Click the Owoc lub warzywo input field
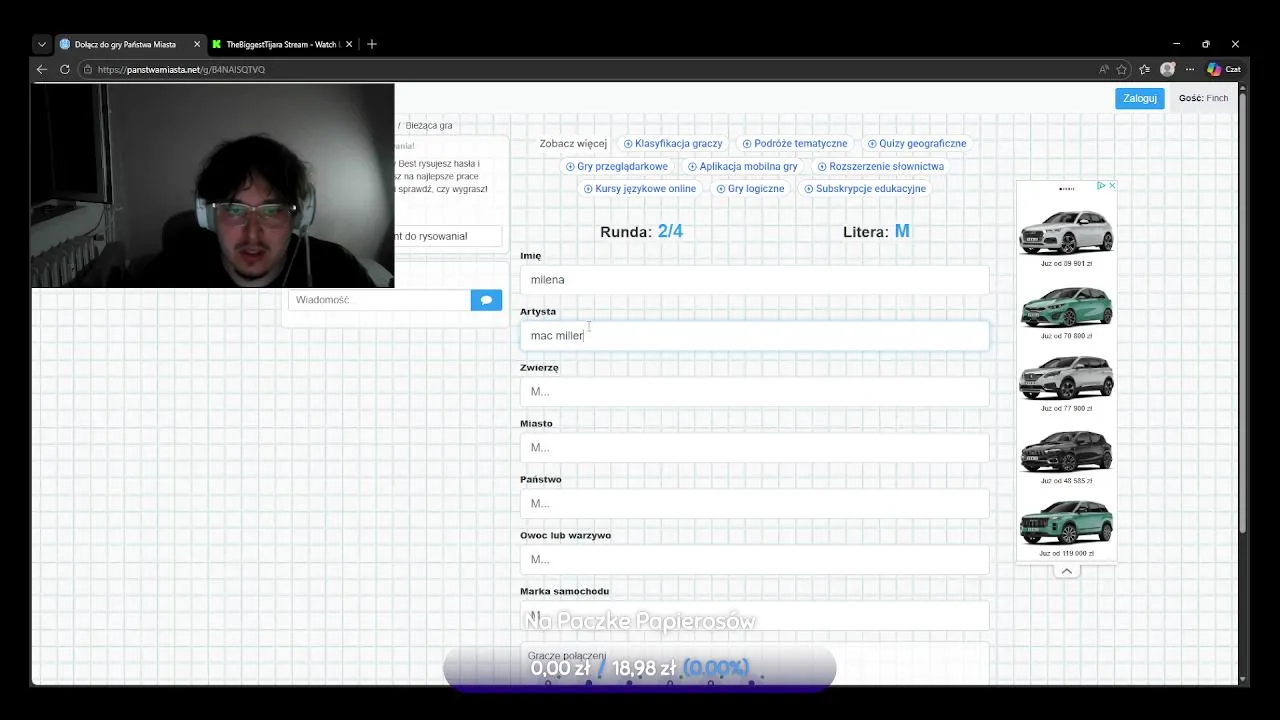The height and width of the screenshot is (720, 1280). (754, 559)
